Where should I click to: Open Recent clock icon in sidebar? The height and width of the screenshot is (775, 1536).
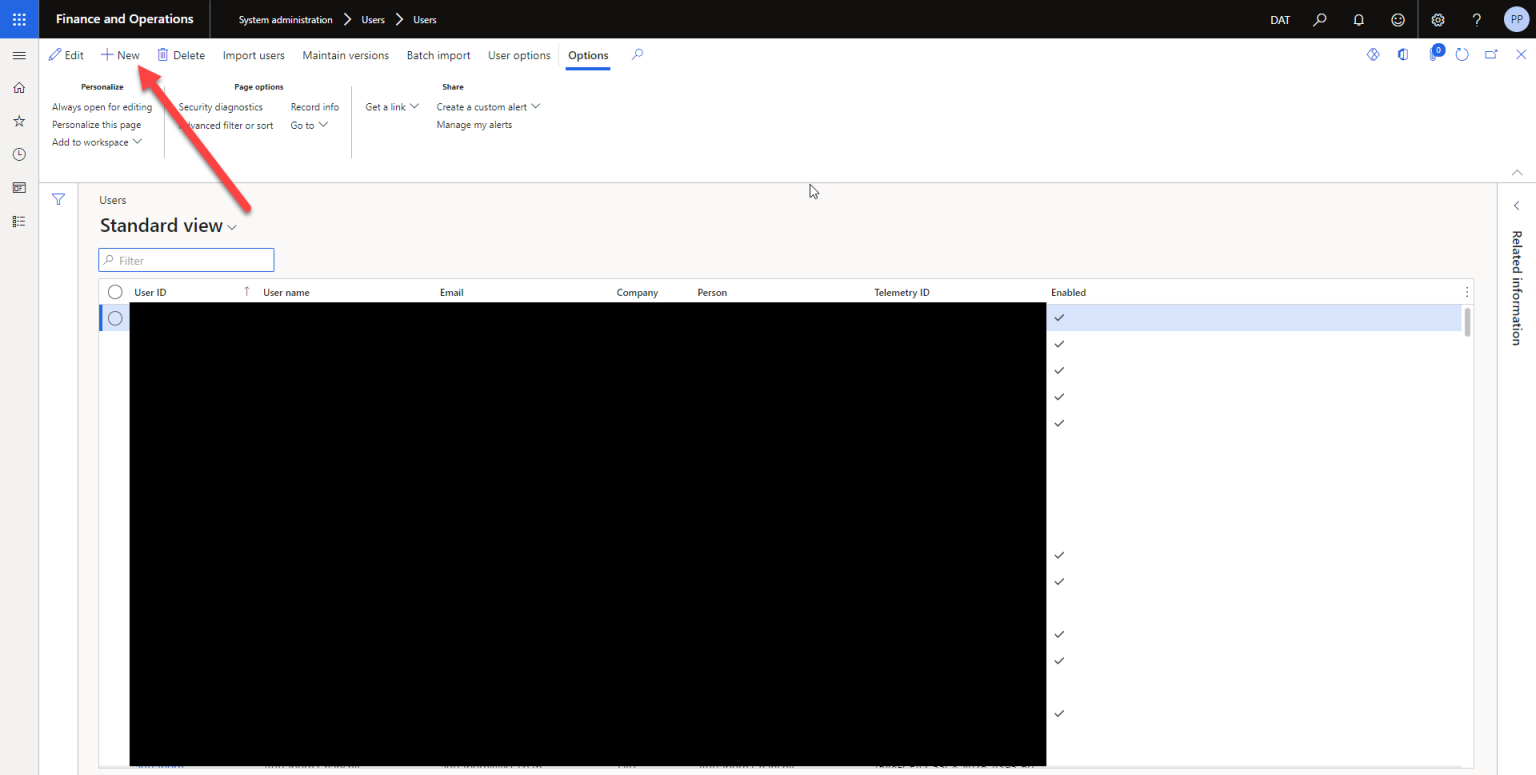tap(19, 154)
